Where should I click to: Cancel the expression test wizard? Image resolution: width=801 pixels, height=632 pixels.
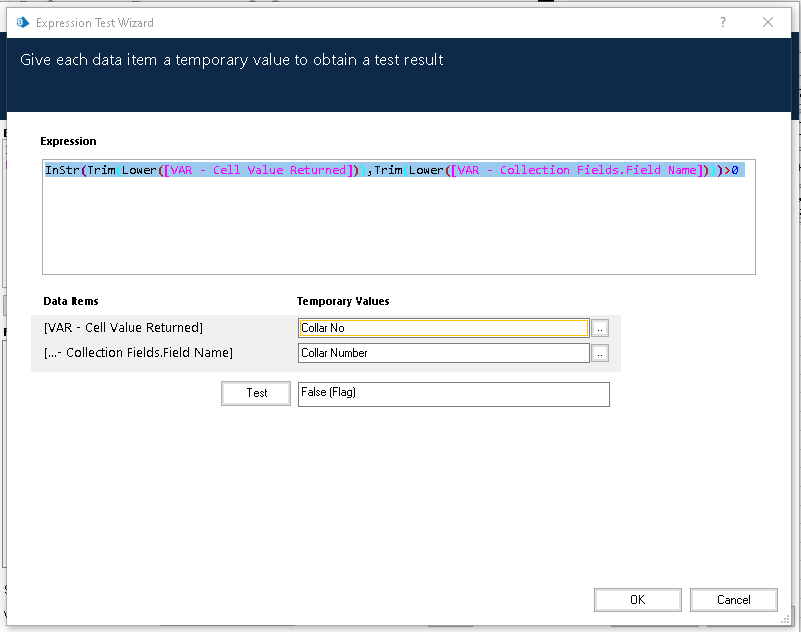click(733, 599)
